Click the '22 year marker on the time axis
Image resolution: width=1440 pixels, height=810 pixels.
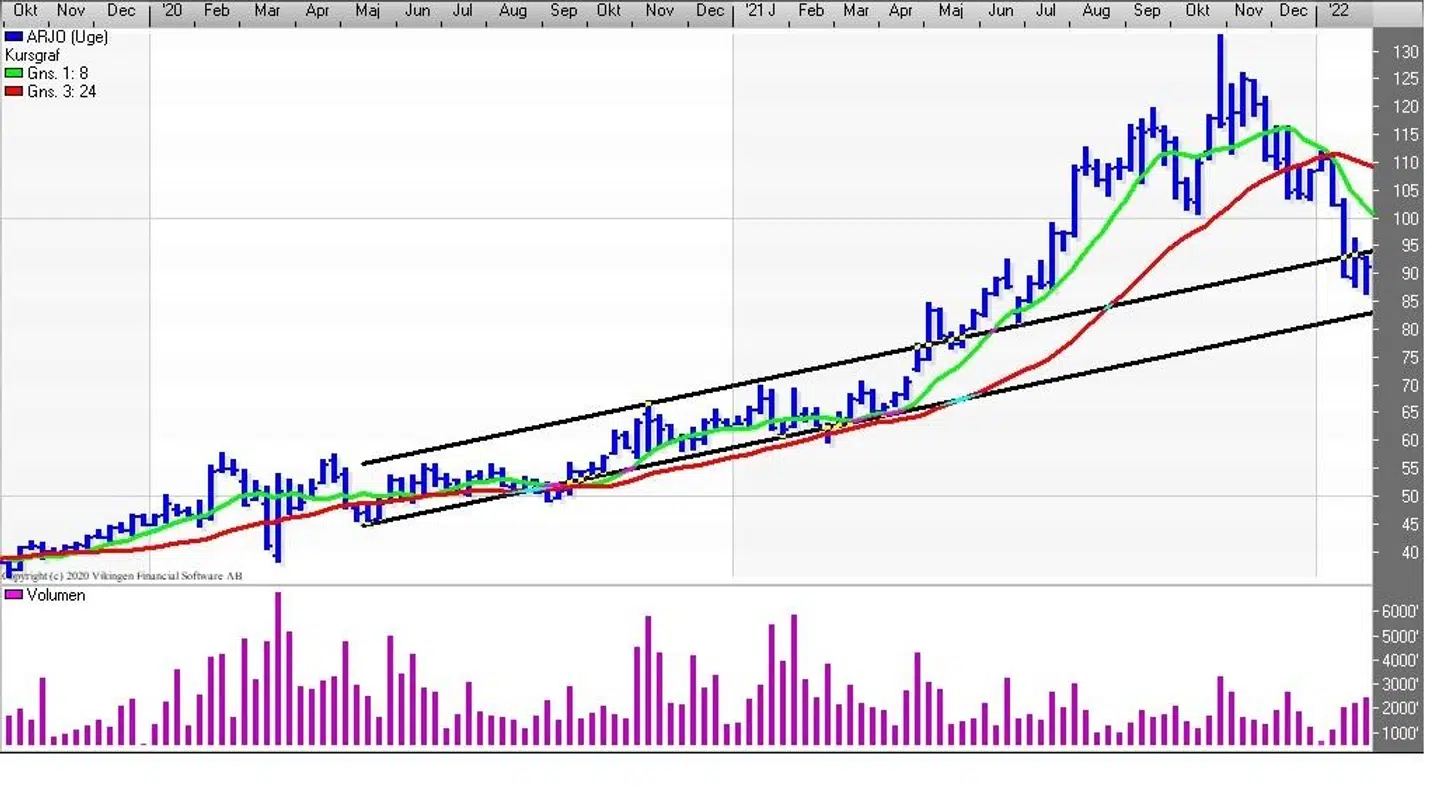click(1336, 11)
